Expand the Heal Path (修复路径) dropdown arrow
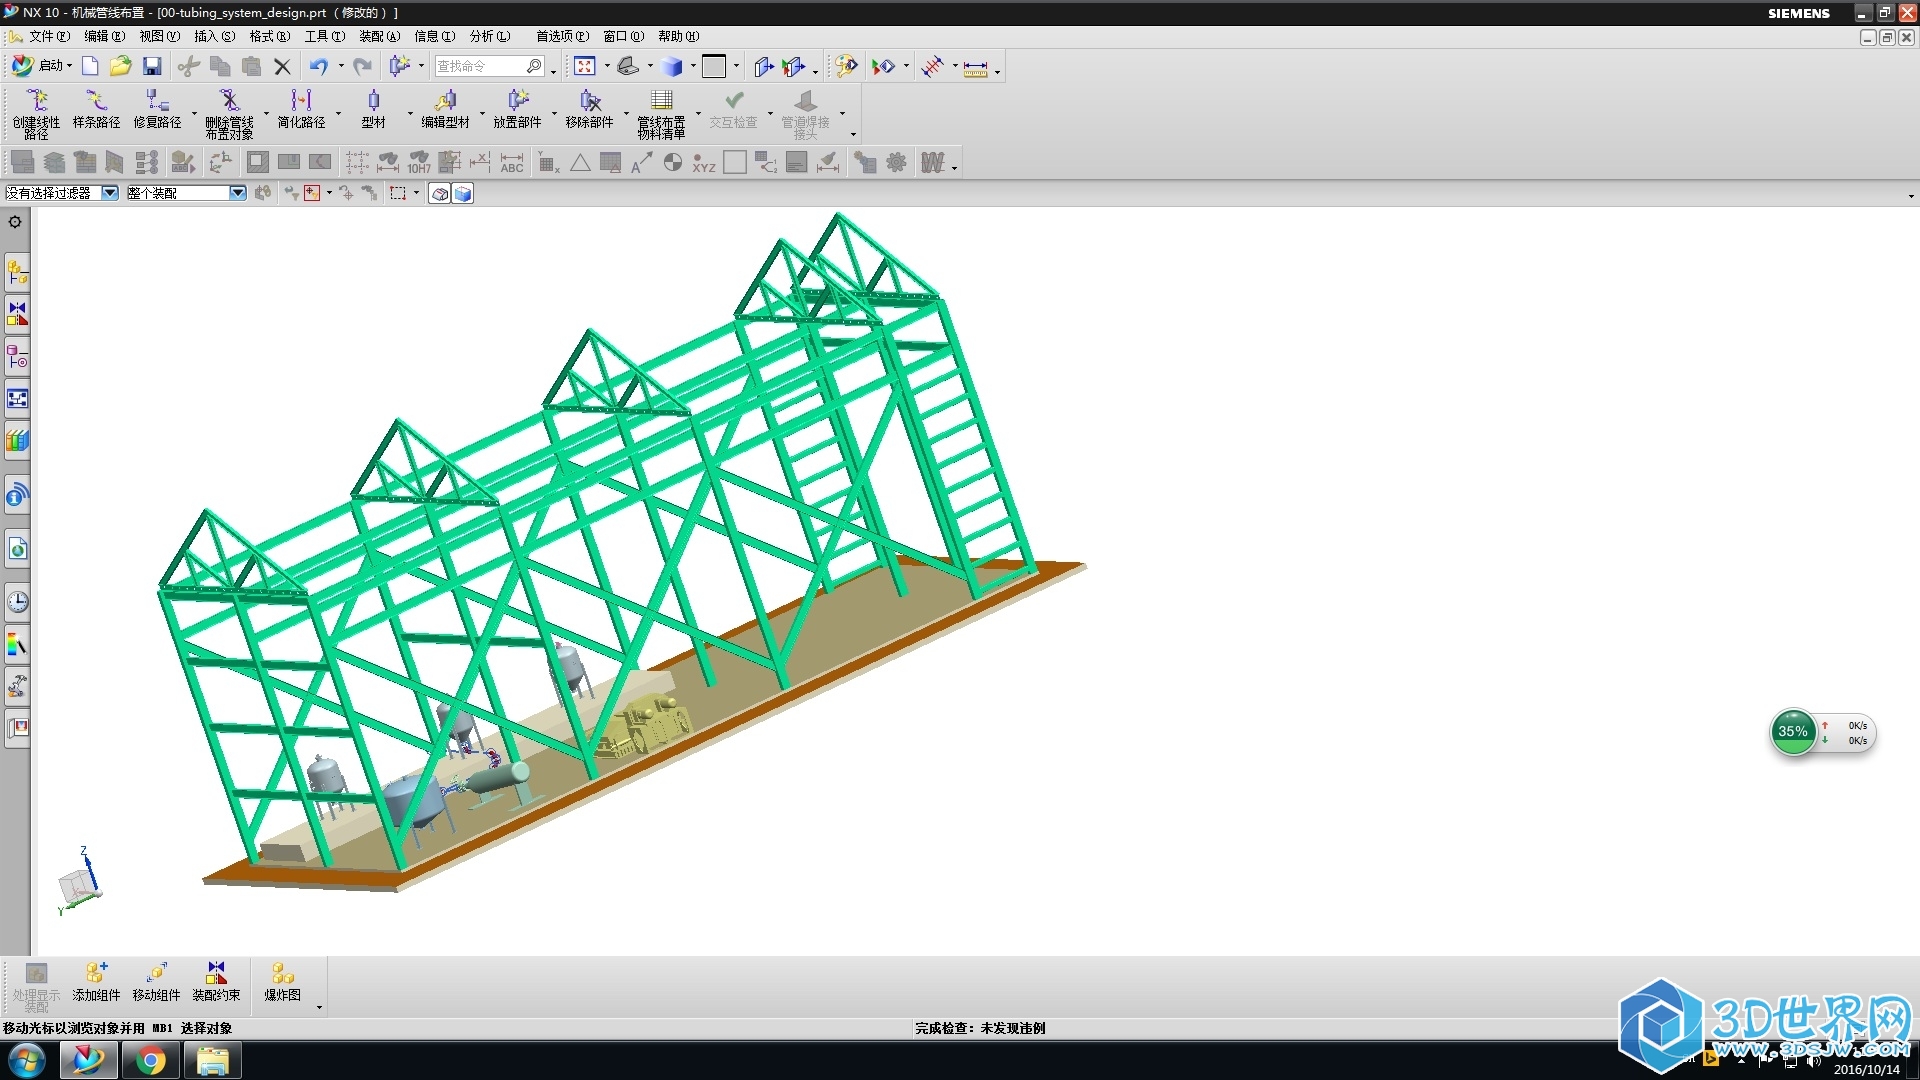Screen dimensions: 1920x1080 193,112
